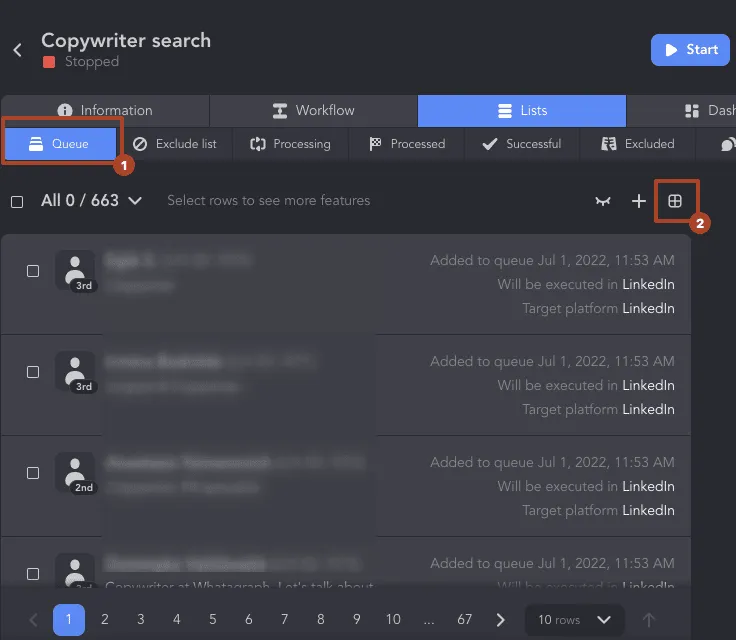Show the Processed list
The image size is (736, 640).
tap(406, 144)
